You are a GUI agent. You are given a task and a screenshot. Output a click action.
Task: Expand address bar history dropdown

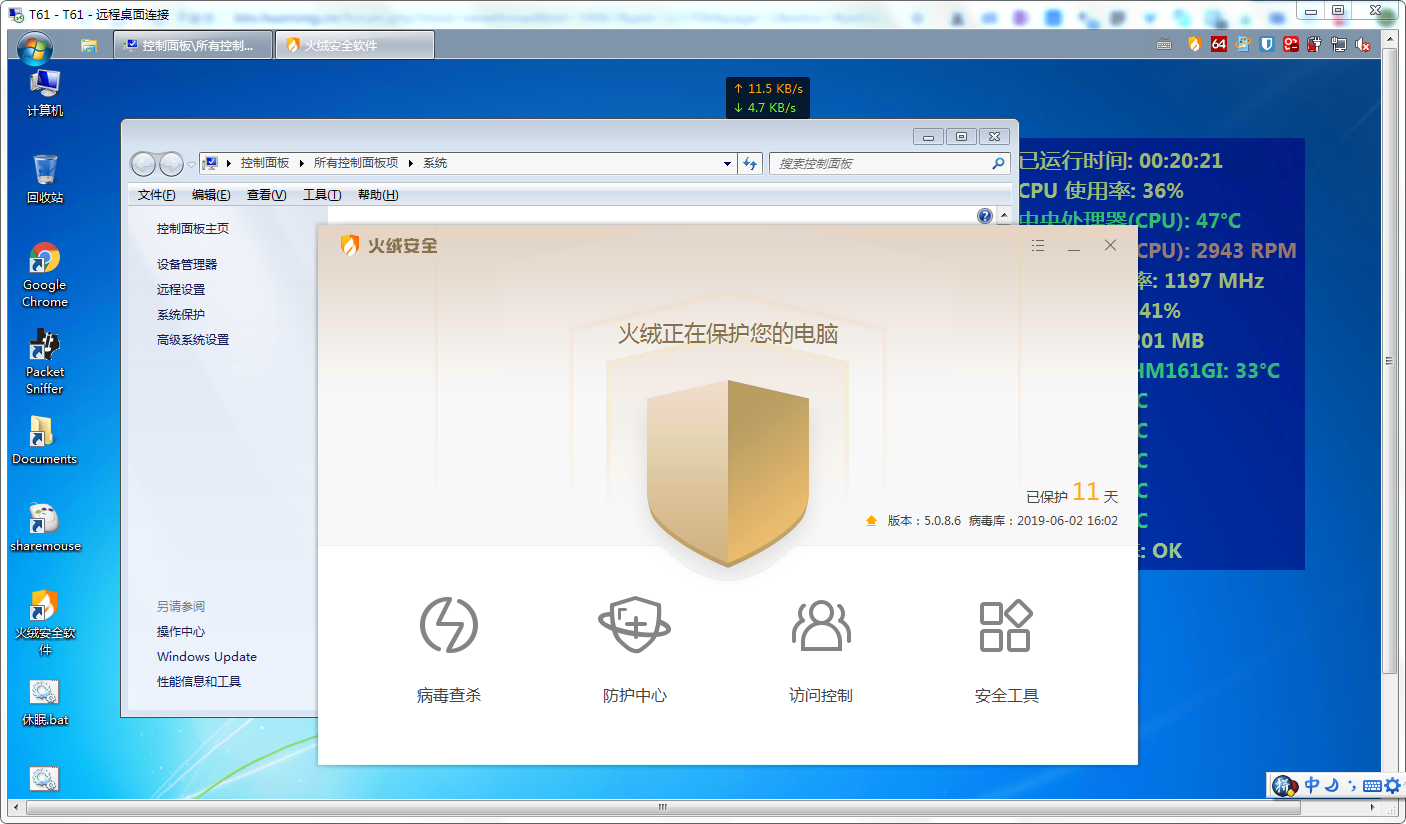728,163
